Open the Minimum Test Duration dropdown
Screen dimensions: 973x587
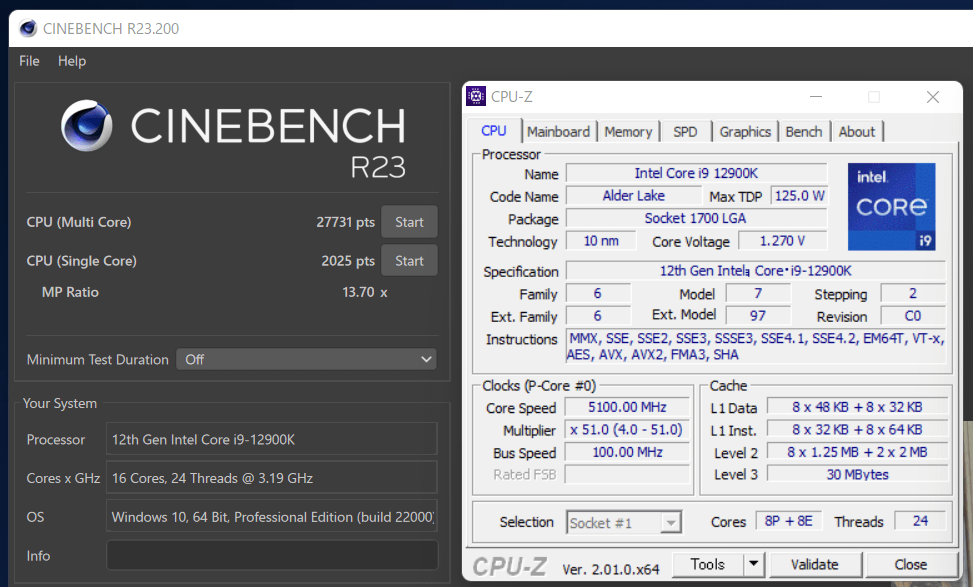pos(307,359)
